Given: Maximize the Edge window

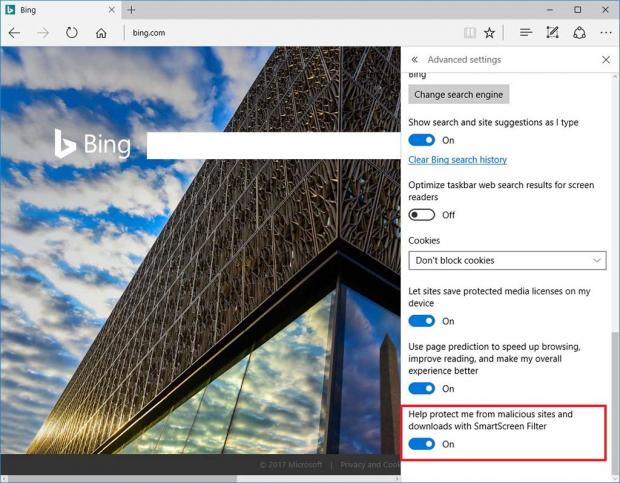Looking at the screenshot, I should pyautogui.click(x=578, y=10).
